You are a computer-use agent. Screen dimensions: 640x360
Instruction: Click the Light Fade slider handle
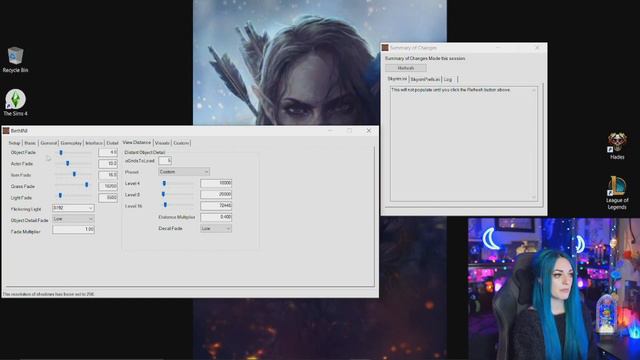pyautogui.click(x=60, y=196)
